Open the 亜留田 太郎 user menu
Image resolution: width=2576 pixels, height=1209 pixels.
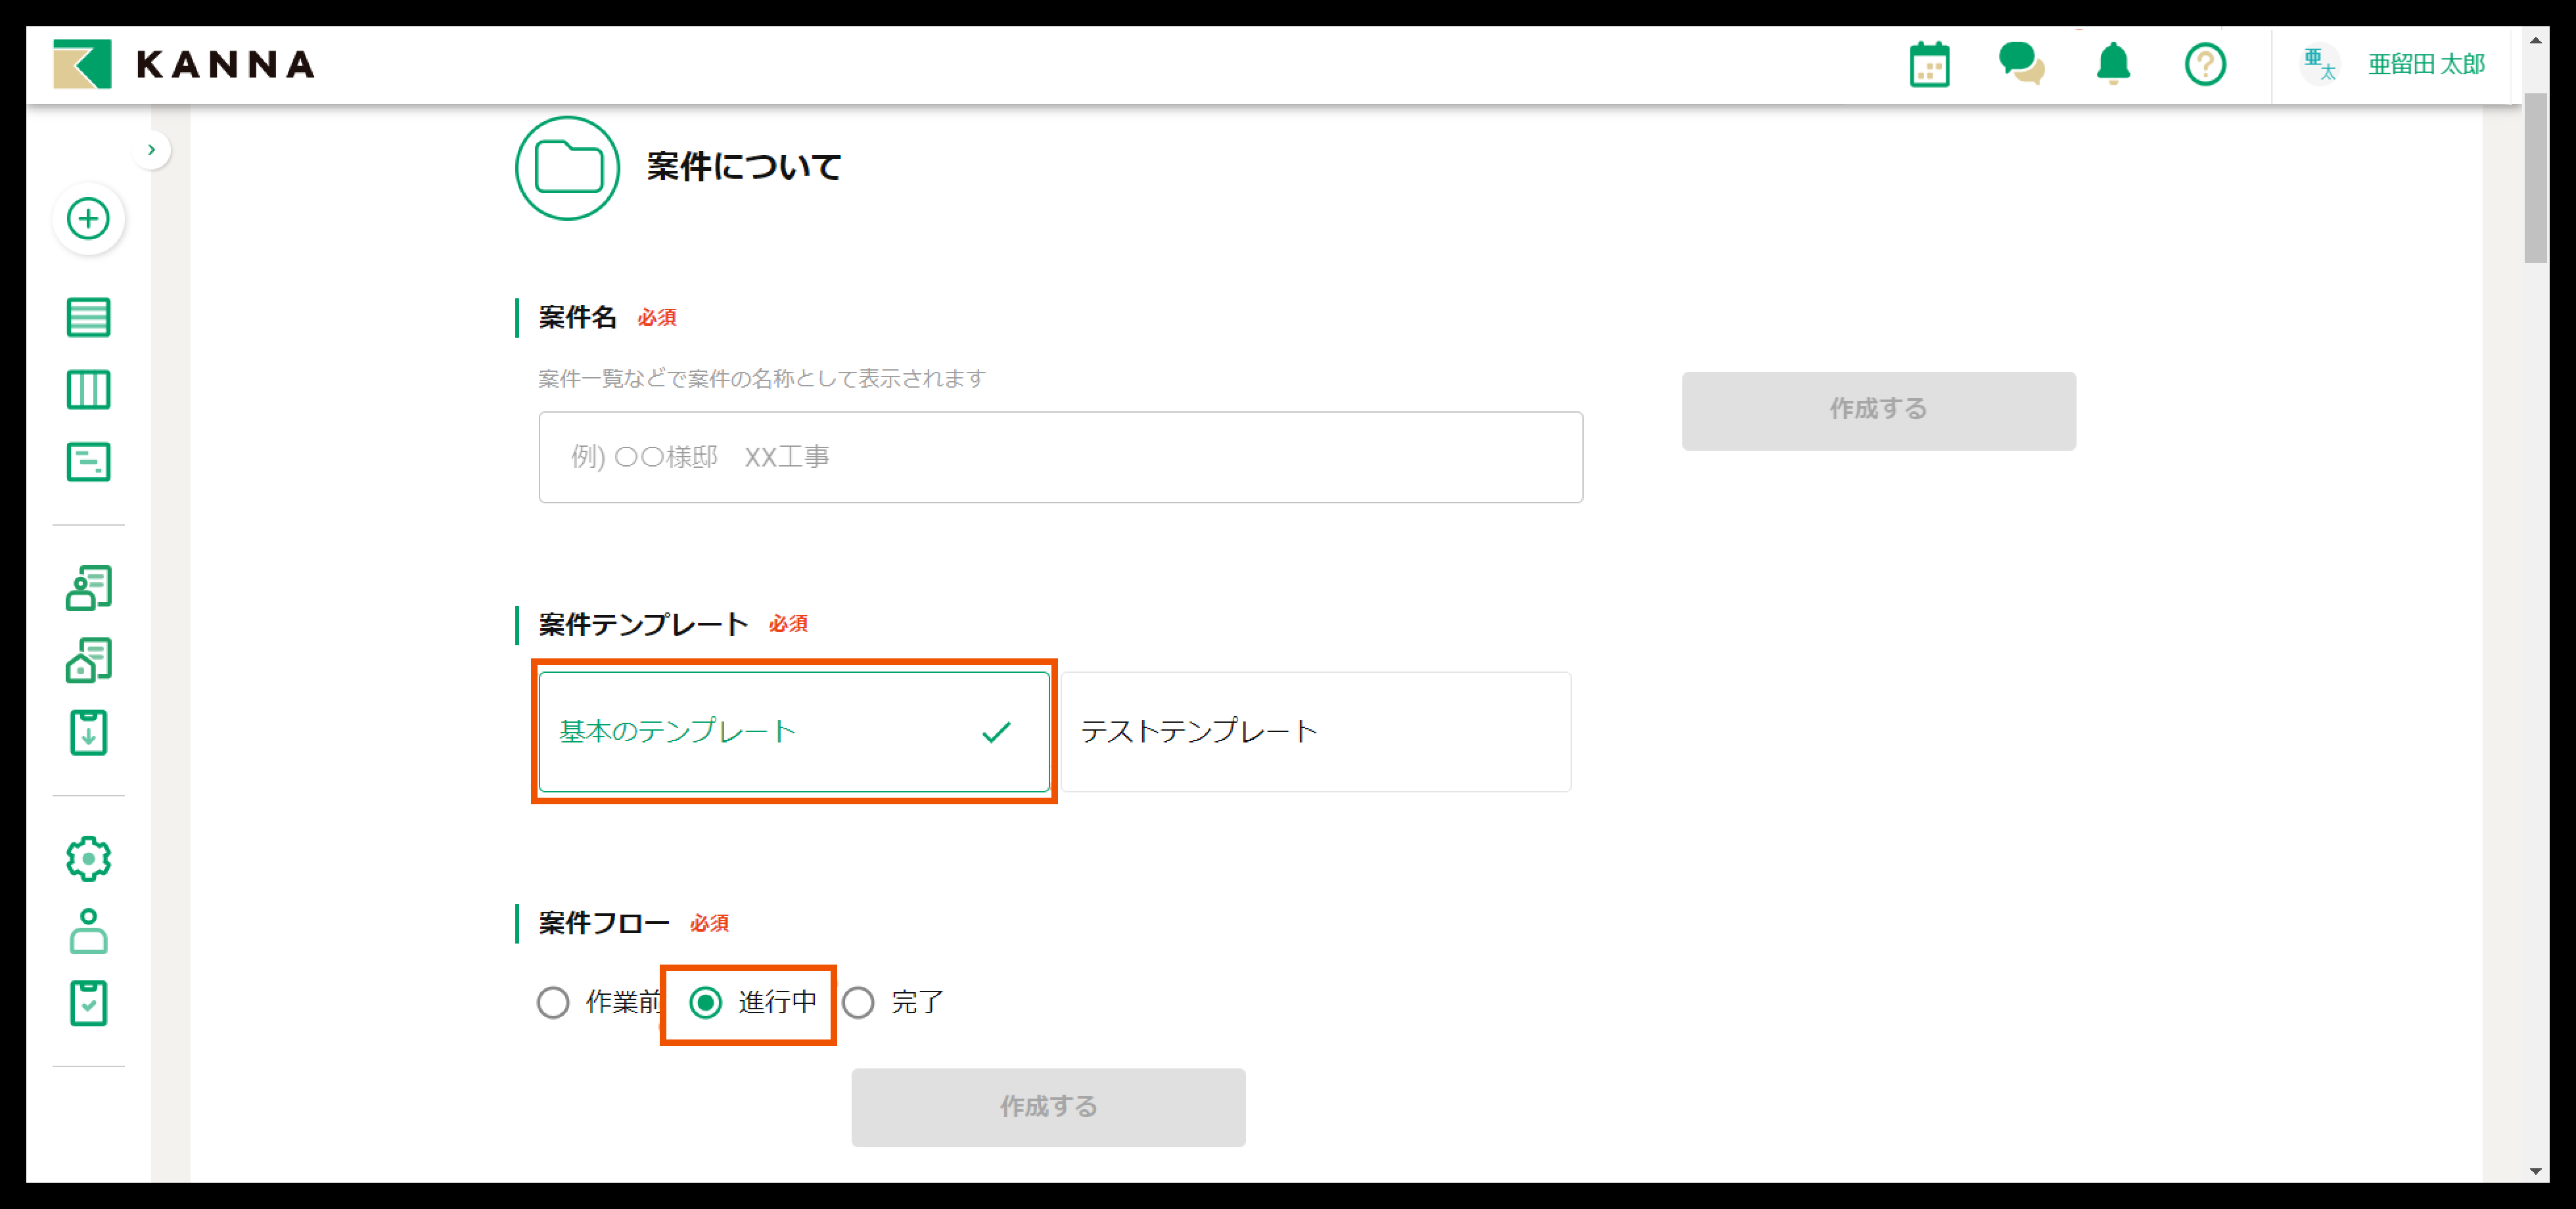point(2425,65)
